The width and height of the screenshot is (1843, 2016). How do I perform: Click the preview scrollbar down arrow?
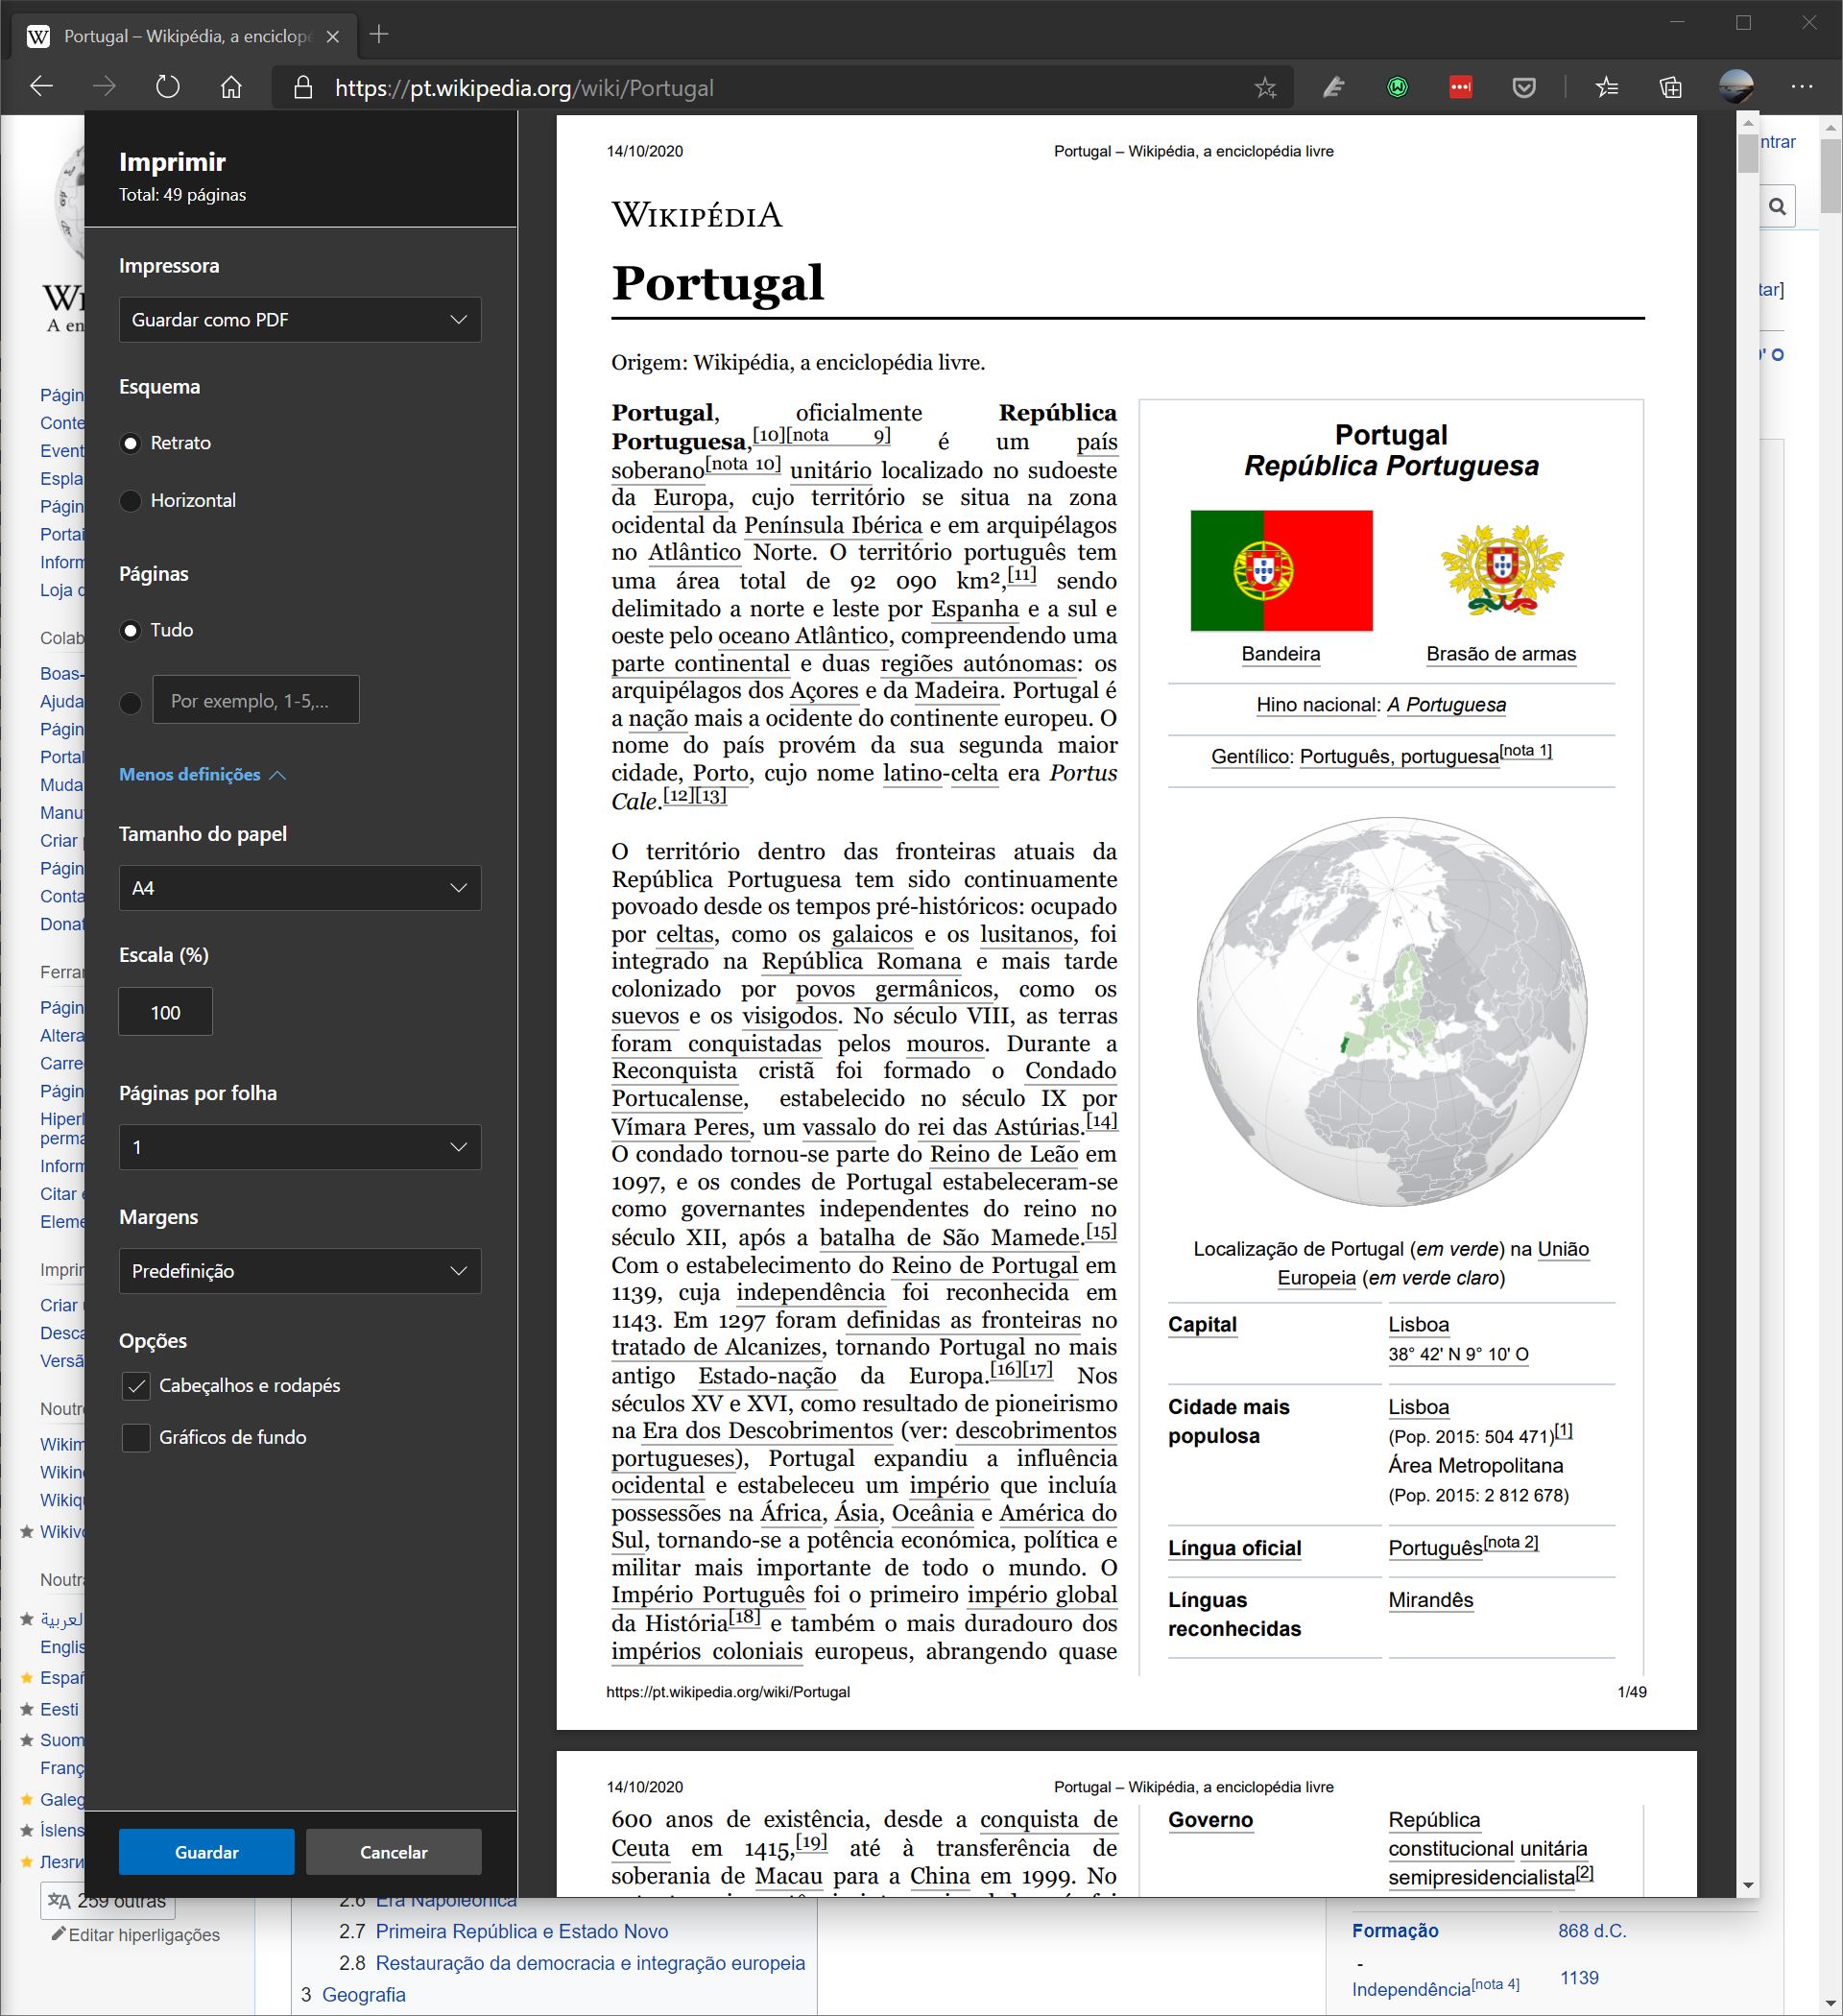tap(1748, 1885)
